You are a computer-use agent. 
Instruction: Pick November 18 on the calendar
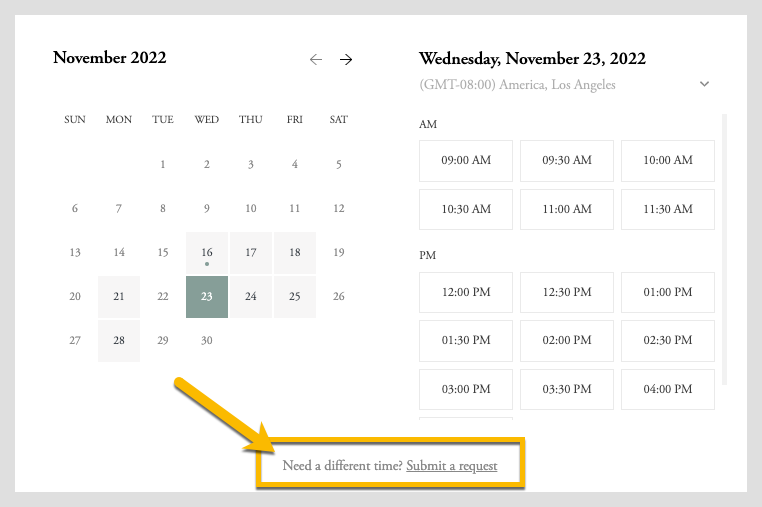coord(295,253)
